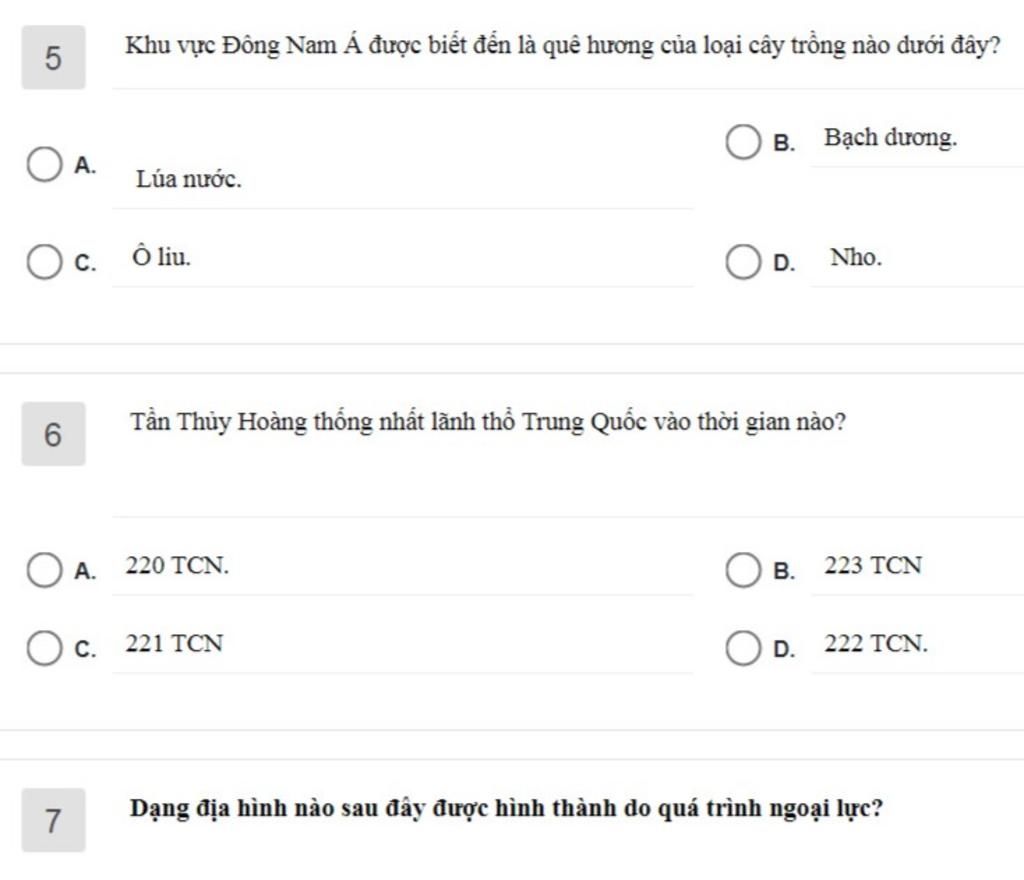Click the answer text 220 TCN
The image size is (1024, 880).
point(177,566)
